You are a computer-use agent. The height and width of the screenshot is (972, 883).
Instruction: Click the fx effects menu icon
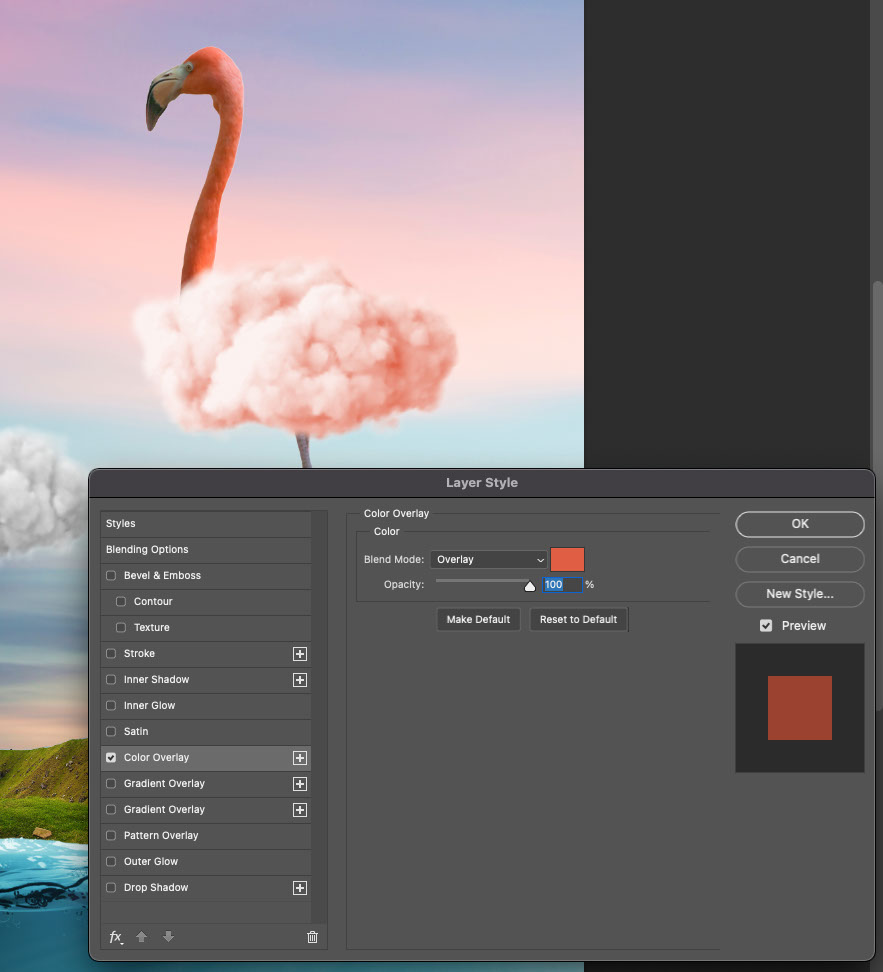coord(116,937)
